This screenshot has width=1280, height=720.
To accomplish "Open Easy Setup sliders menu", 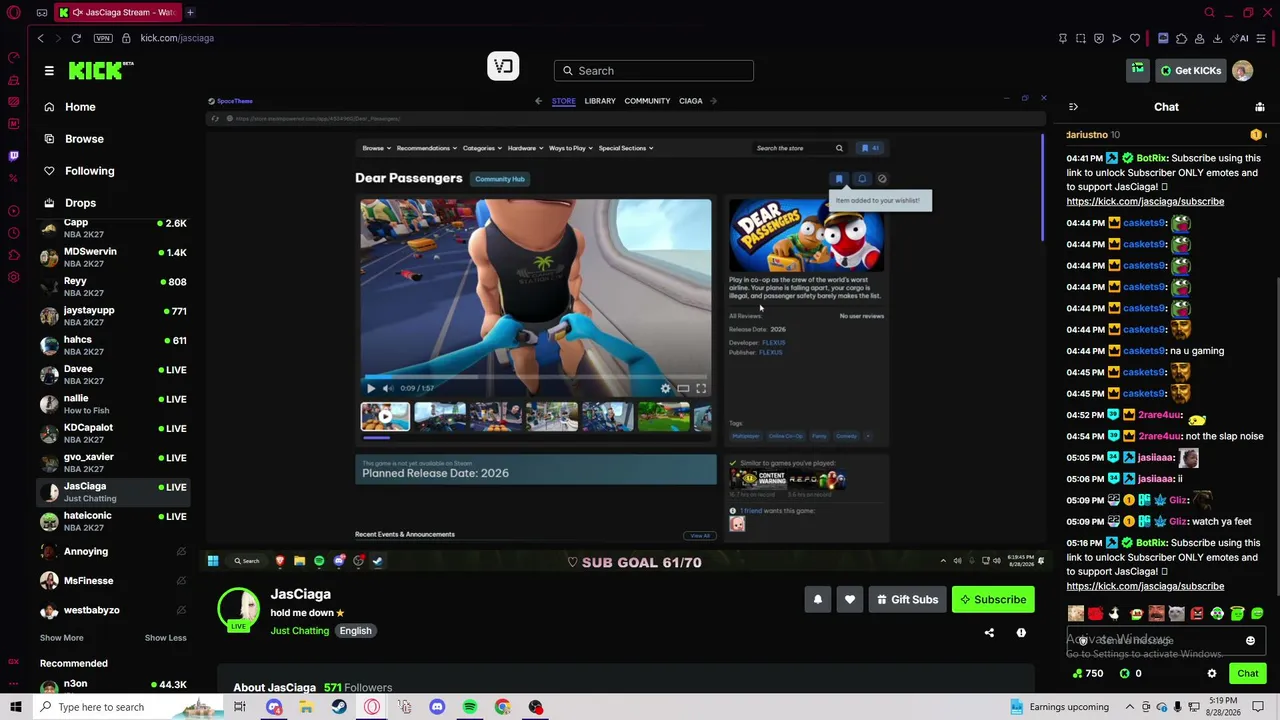I will tap(1261, 38).
